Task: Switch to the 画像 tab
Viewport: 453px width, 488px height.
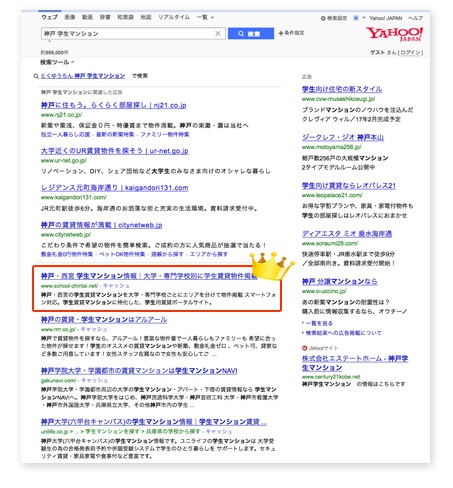Action: [70, 17]
